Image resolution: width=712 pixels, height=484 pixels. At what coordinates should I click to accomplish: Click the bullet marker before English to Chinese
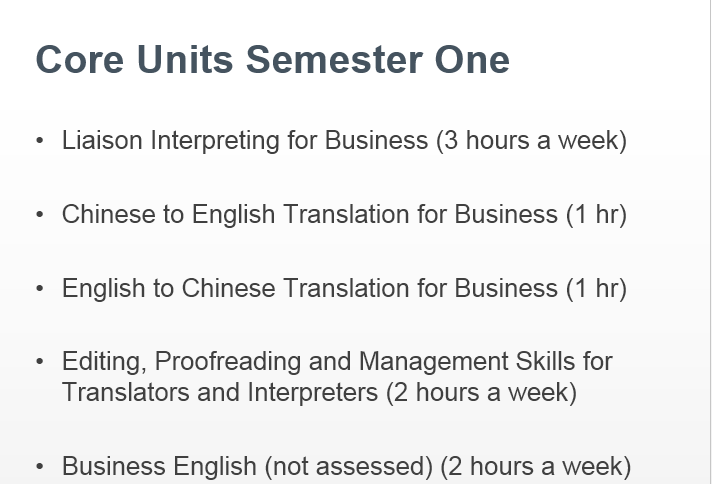click(x=40, y=289)
